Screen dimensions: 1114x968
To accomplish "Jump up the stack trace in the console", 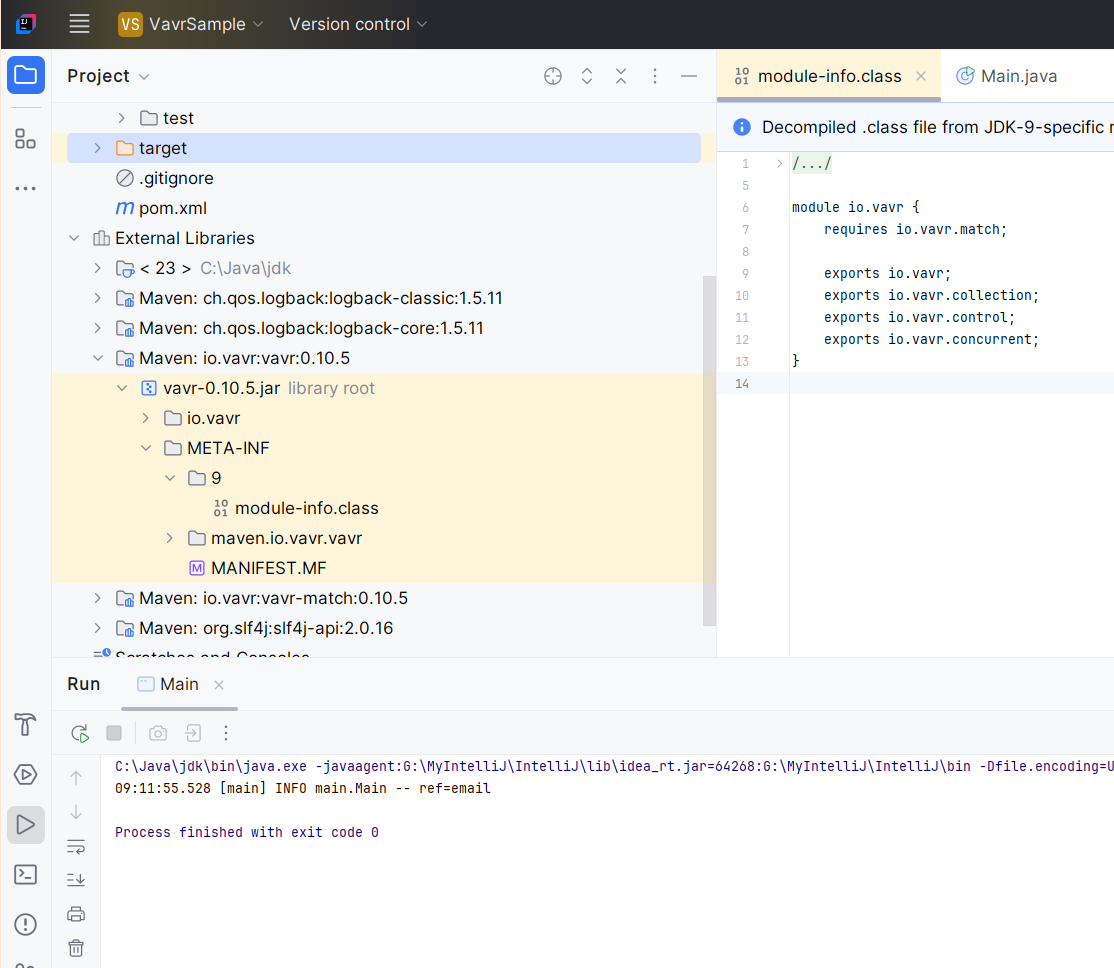I will click(76, 778).
